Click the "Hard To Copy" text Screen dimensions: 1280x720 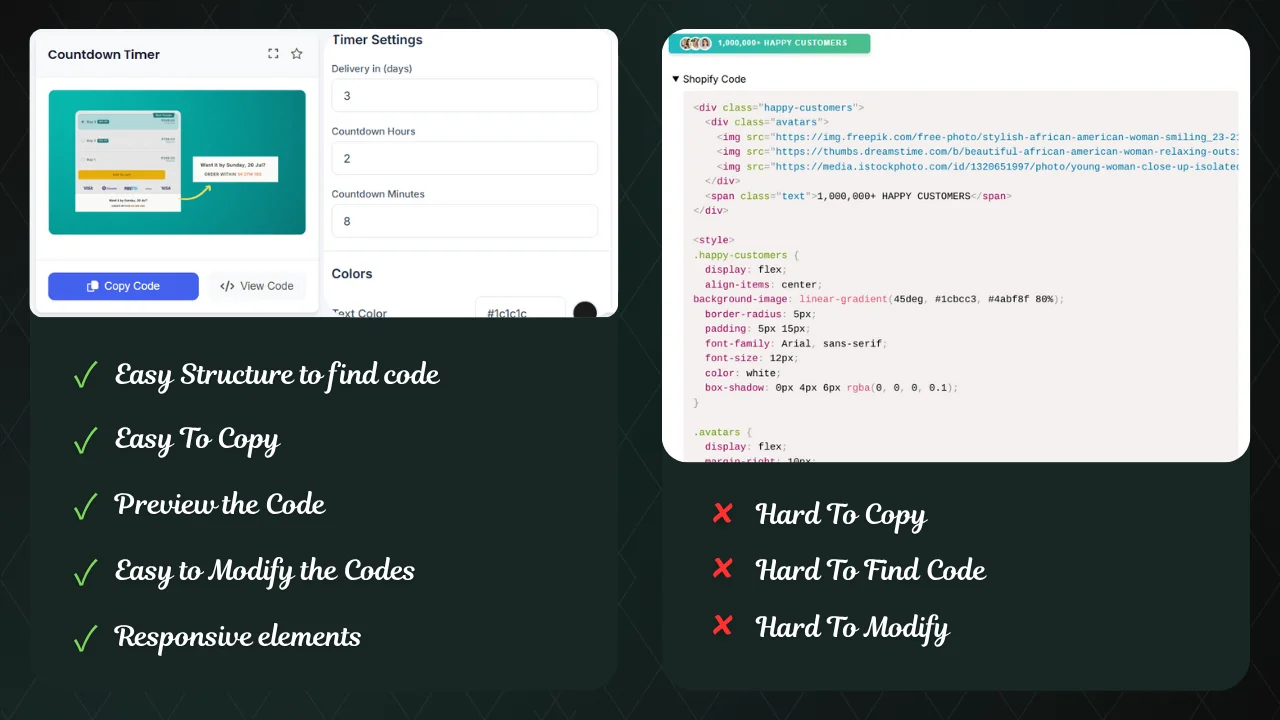pyautogui.click(x=841, y=515)
